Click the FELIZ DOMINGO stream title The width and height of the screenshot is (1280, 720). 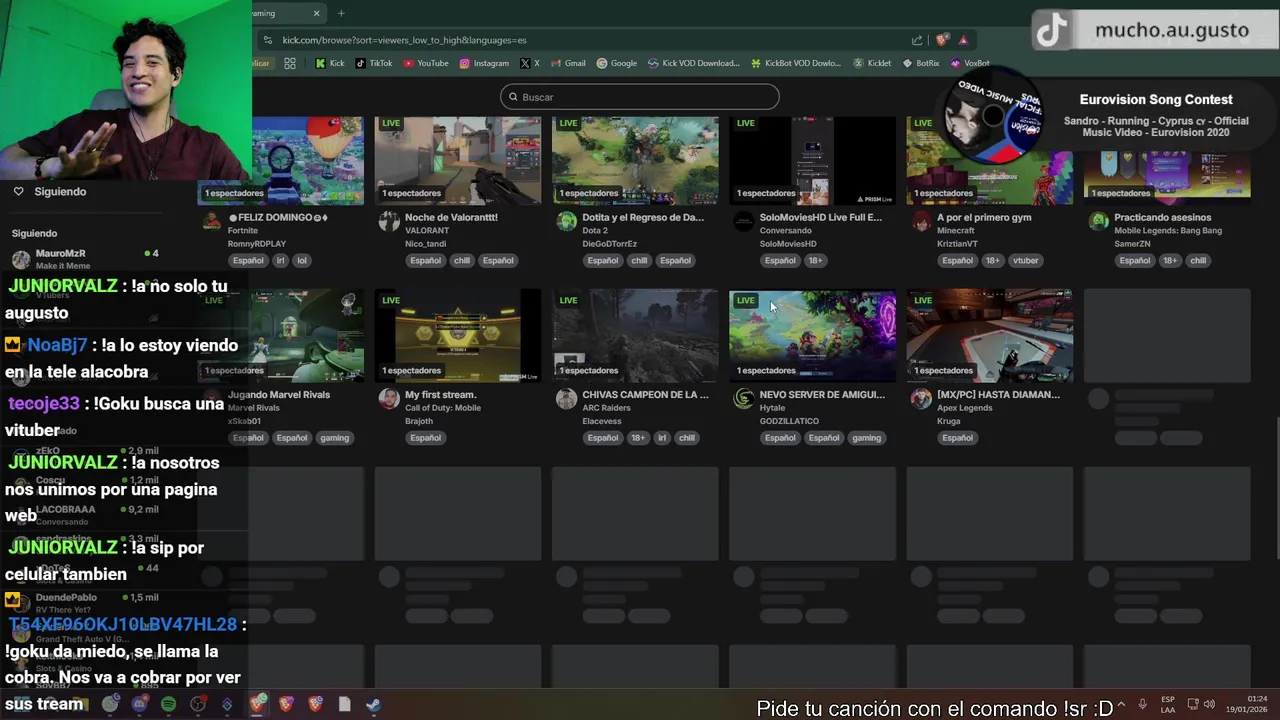278,217
